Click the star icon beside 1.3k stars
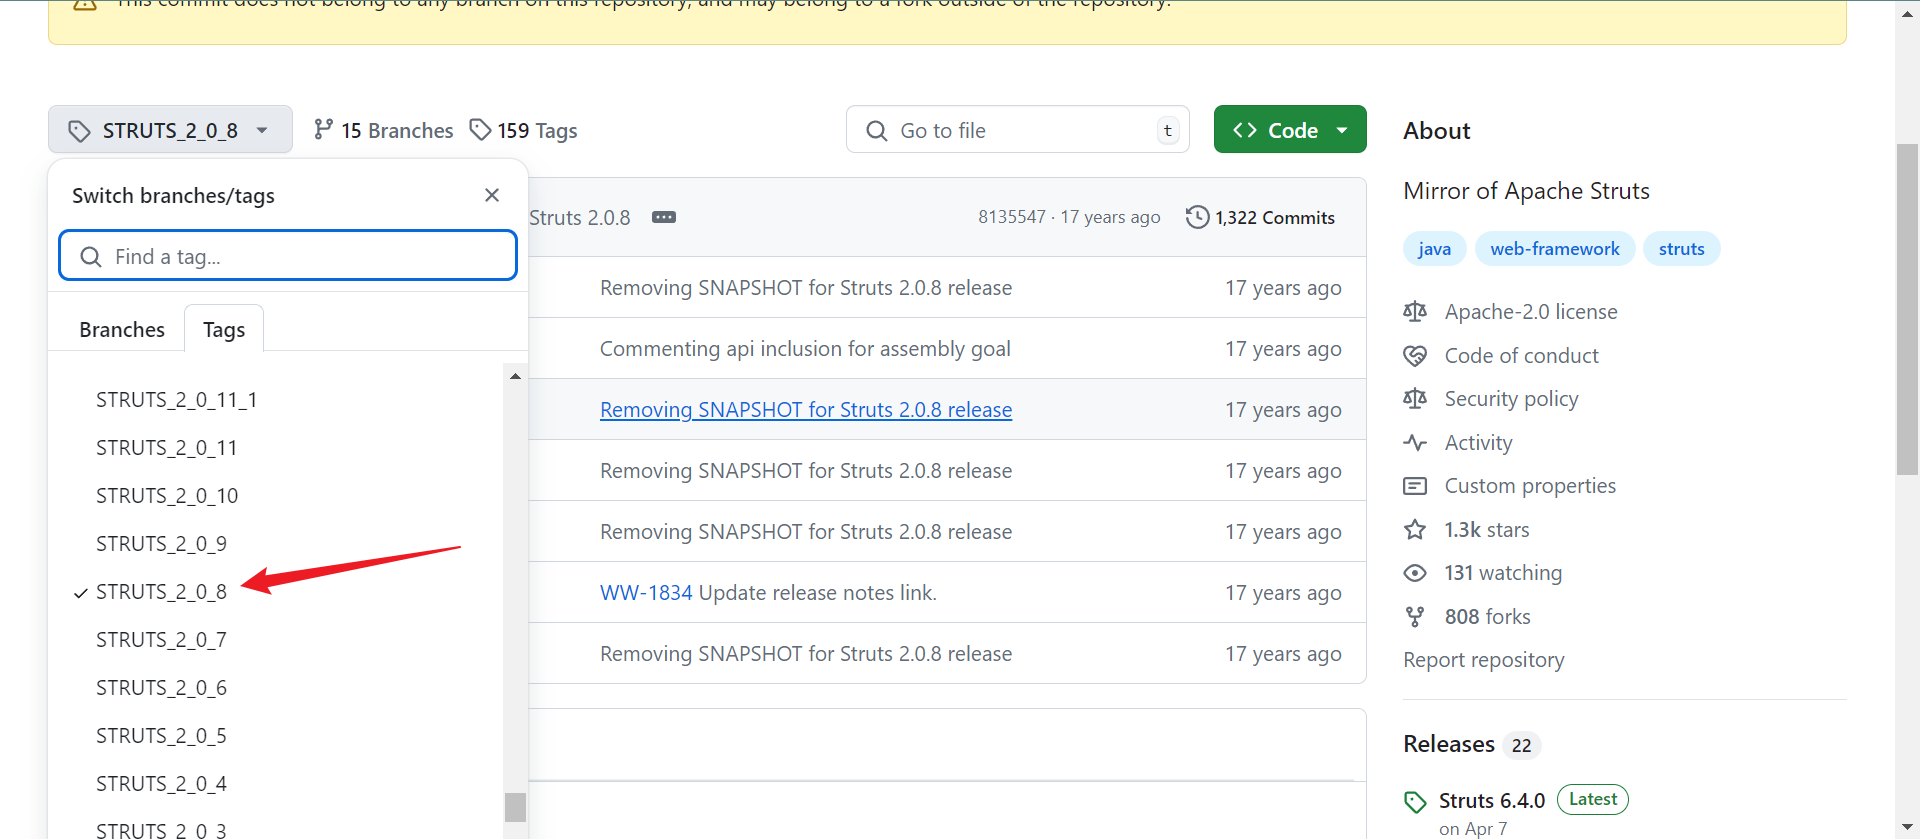The height and width of the screenshot is (839, 1920). click(x=1415, y=530)
